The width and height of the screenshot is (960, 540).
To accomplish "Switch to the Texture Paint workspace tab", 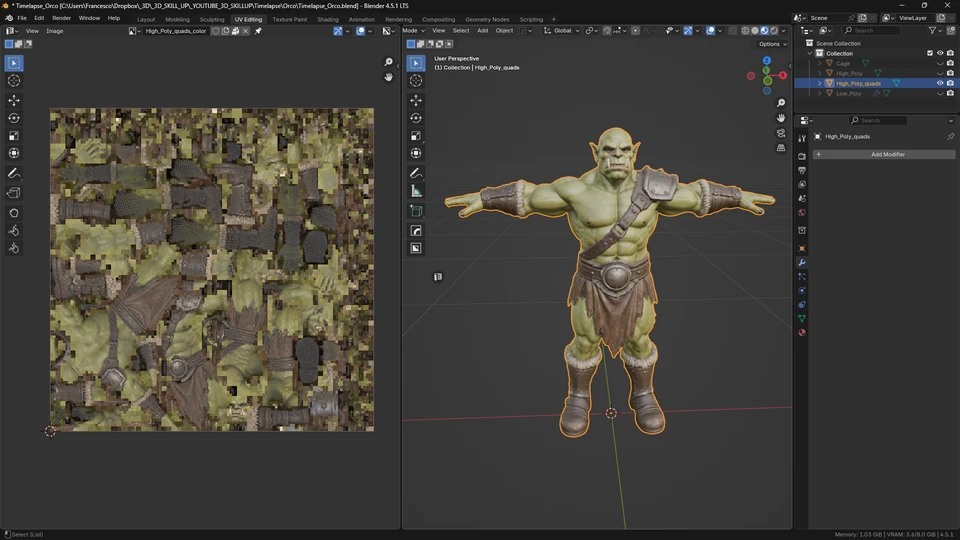I will click(x=290, y=19).
